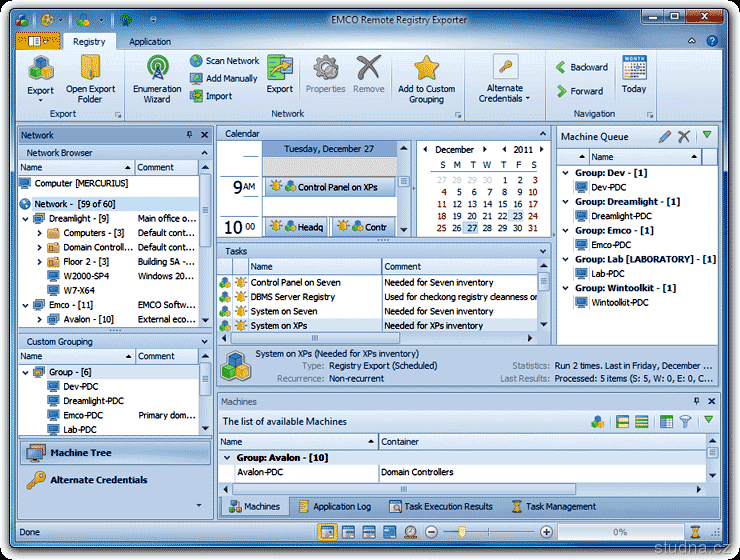Pin the Network panel using pushpin
The height and width of the screenshot is (560, 740).
189,135
